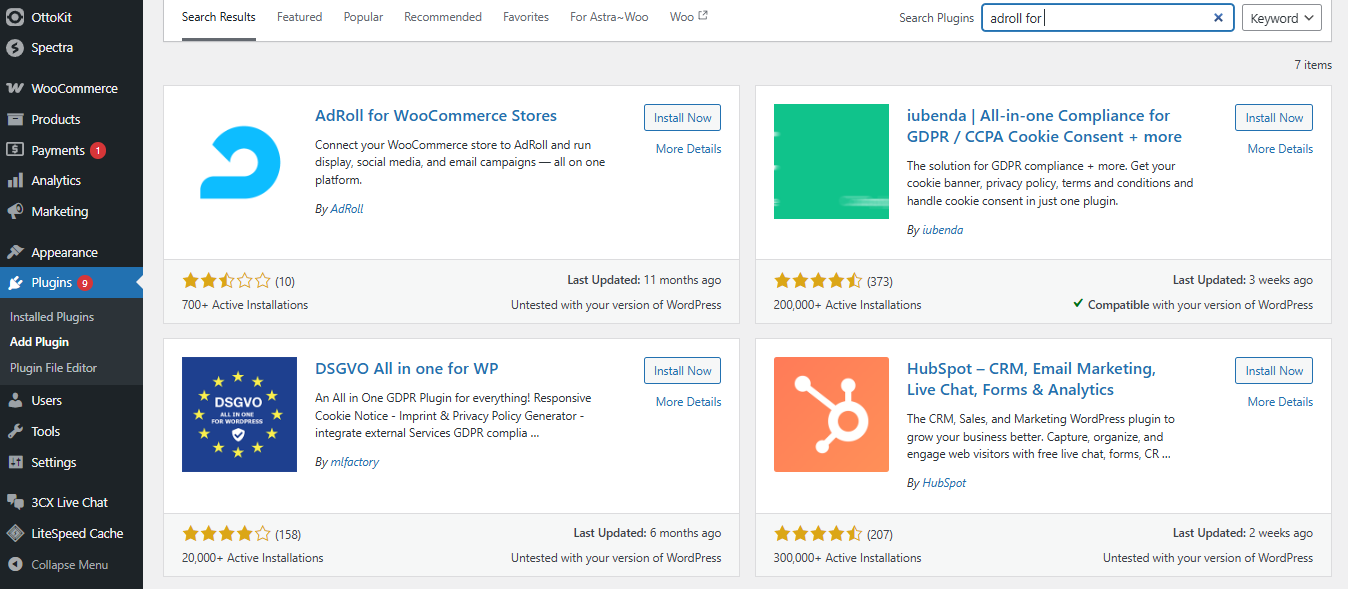Open the mlfactory author link
The height and width of the screenshot is (589, 1348).
[354, 462]
